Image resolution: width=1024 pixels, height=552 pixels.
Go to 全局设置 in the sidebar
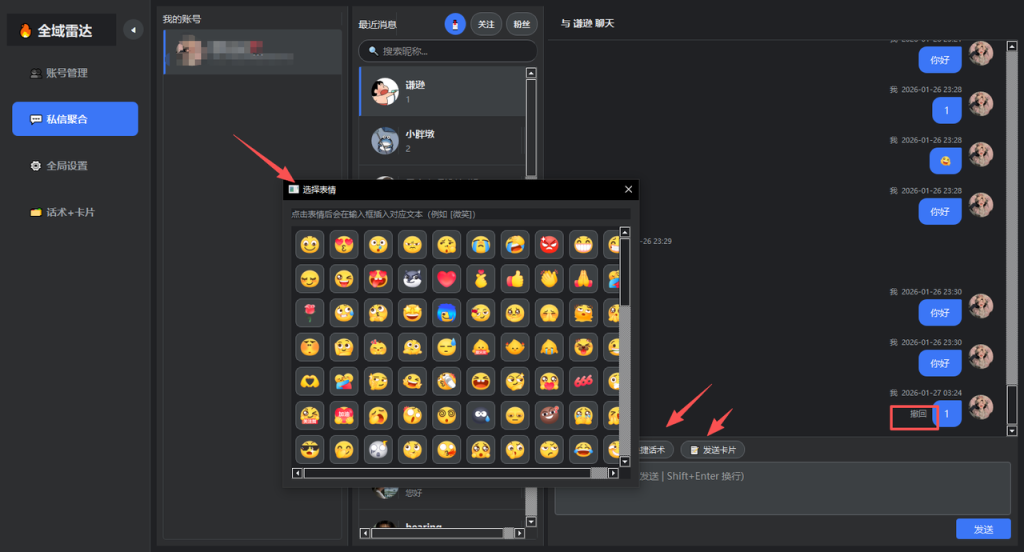[x=67, y=166]
